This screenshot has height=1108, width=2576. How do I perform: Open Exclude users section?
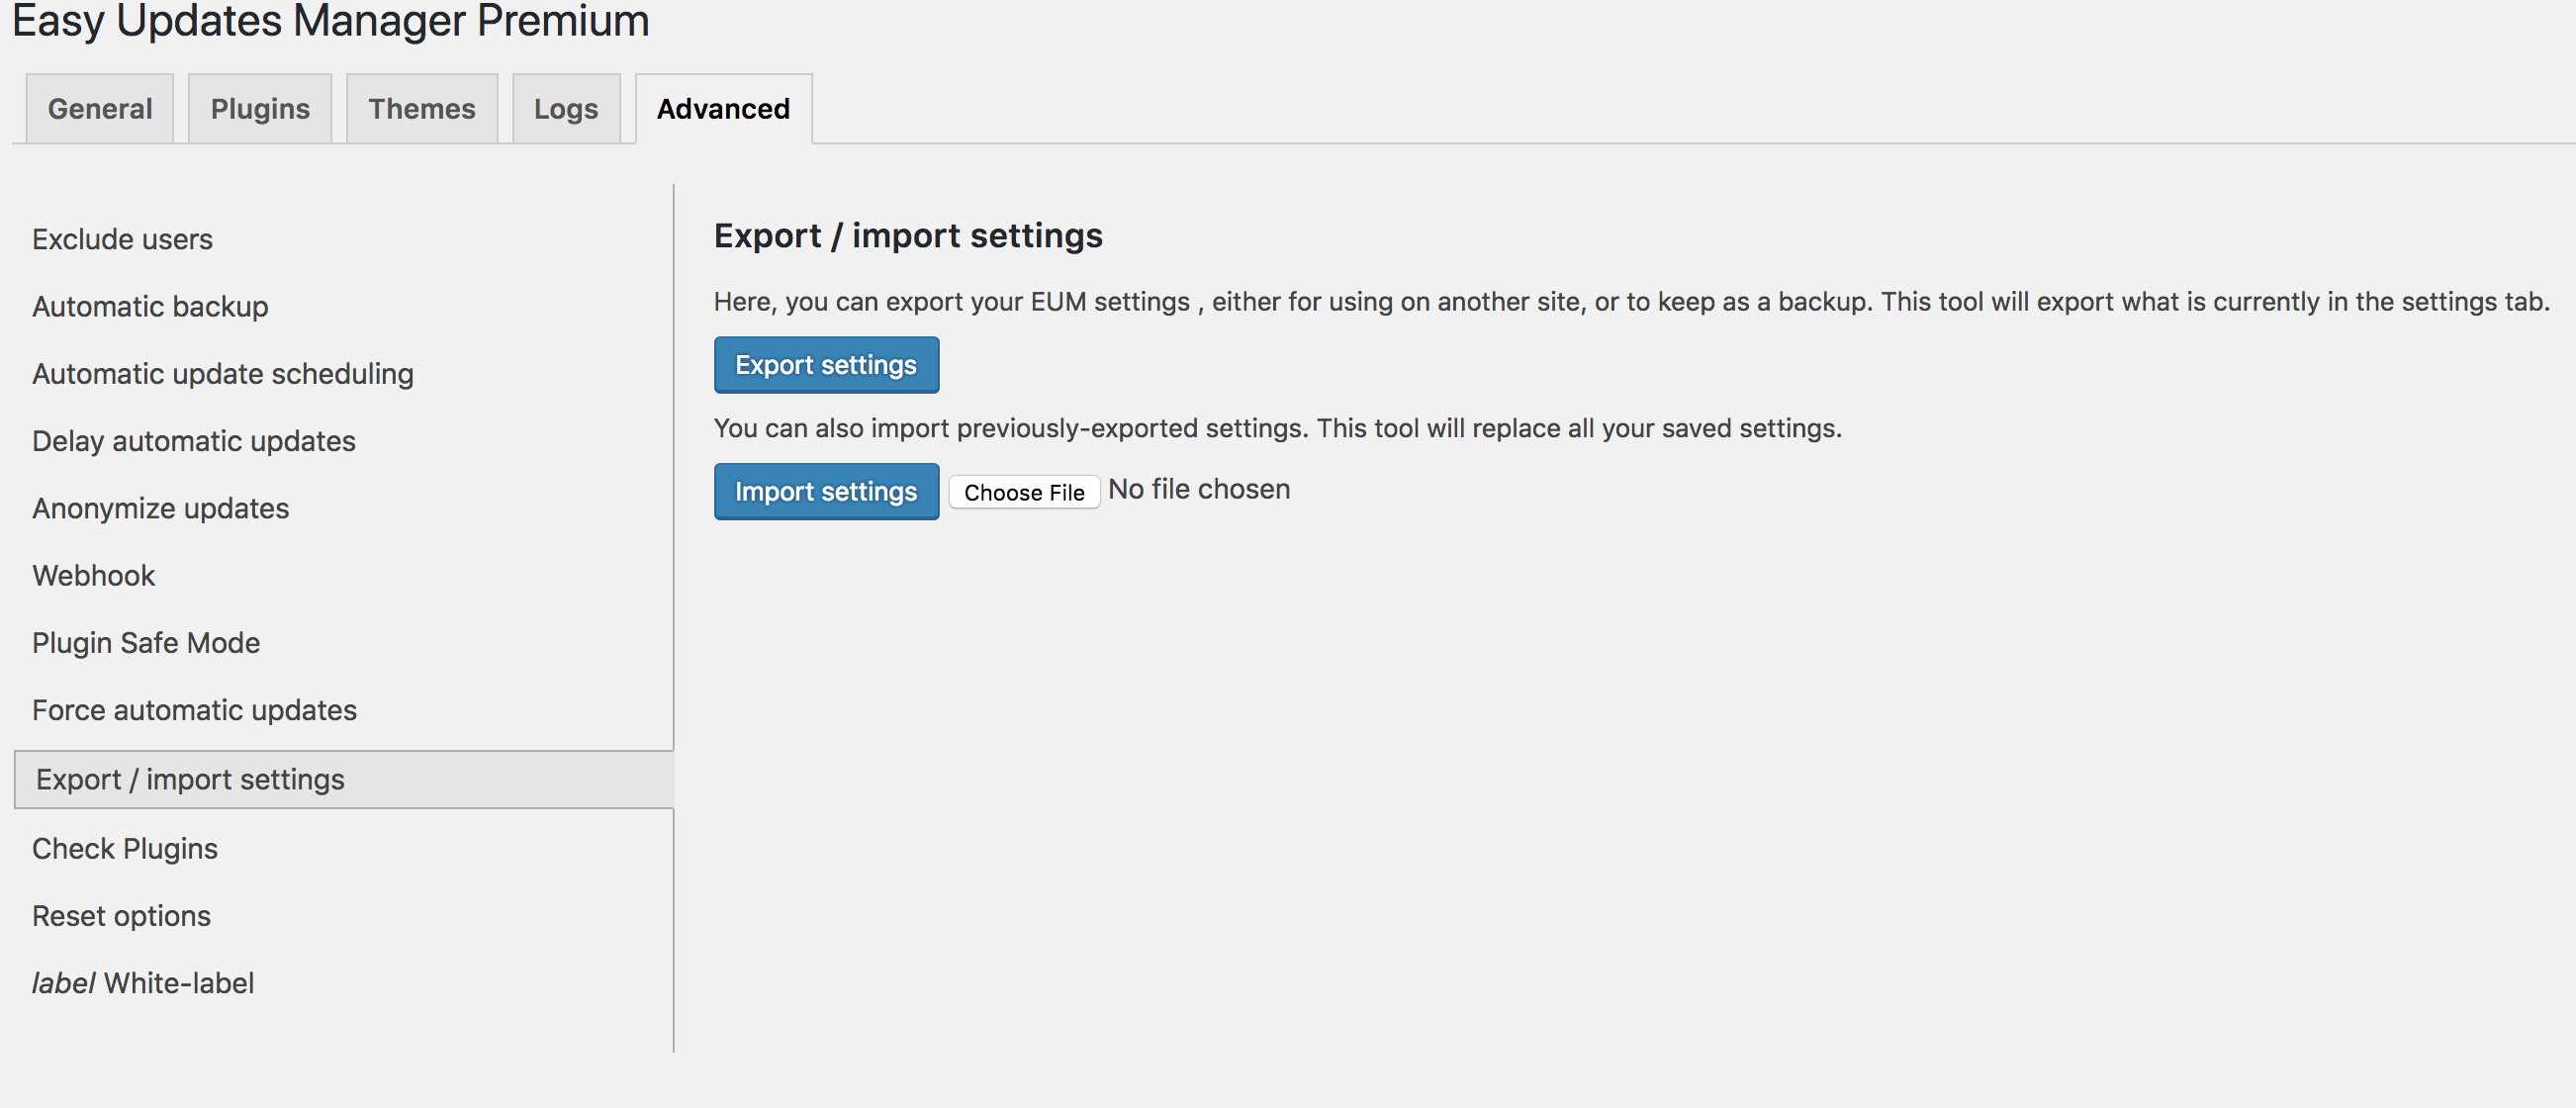pos(122,240)
